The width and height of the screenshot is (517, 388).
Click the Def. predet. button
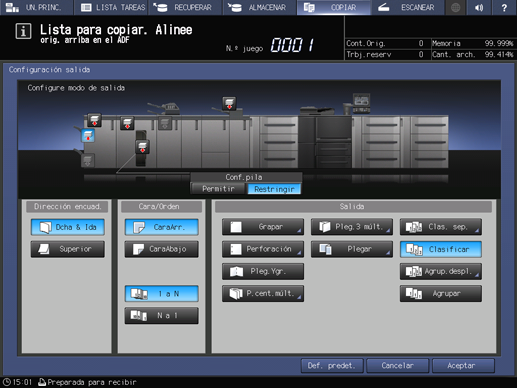coord(332,366)
